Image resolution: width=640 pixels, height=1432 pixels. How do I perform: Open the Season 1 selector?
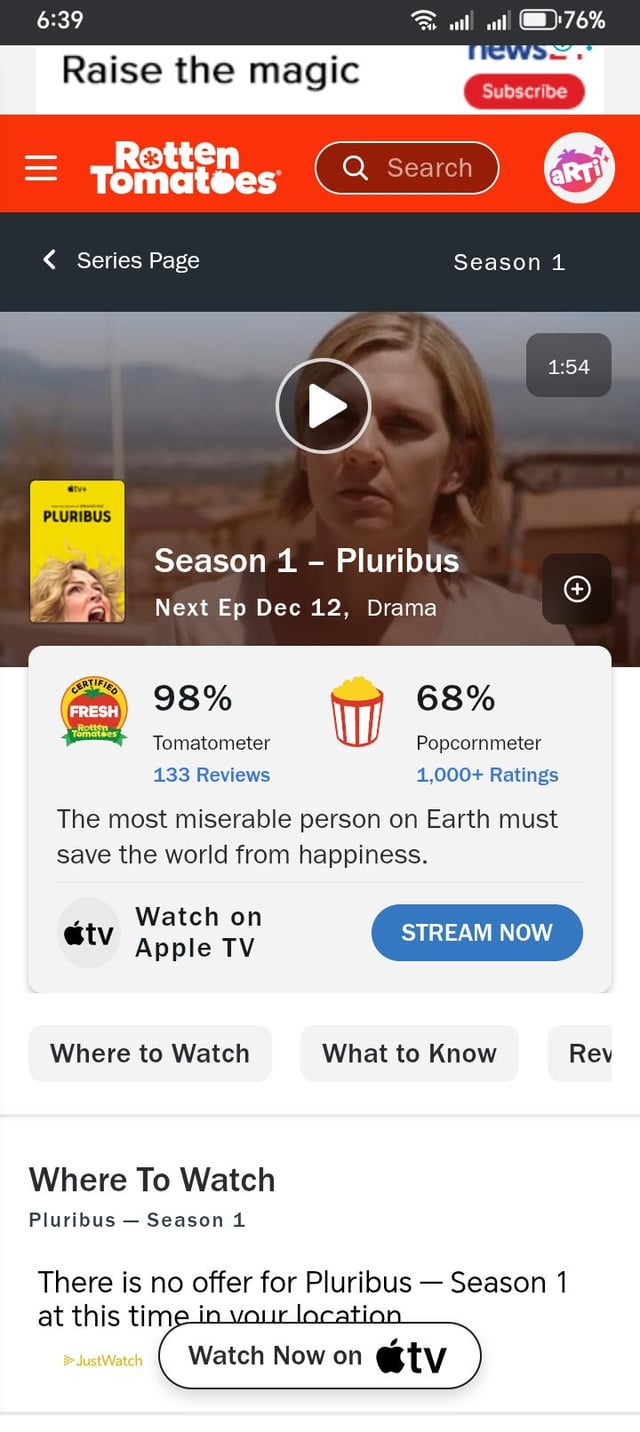tap(509, 262)
